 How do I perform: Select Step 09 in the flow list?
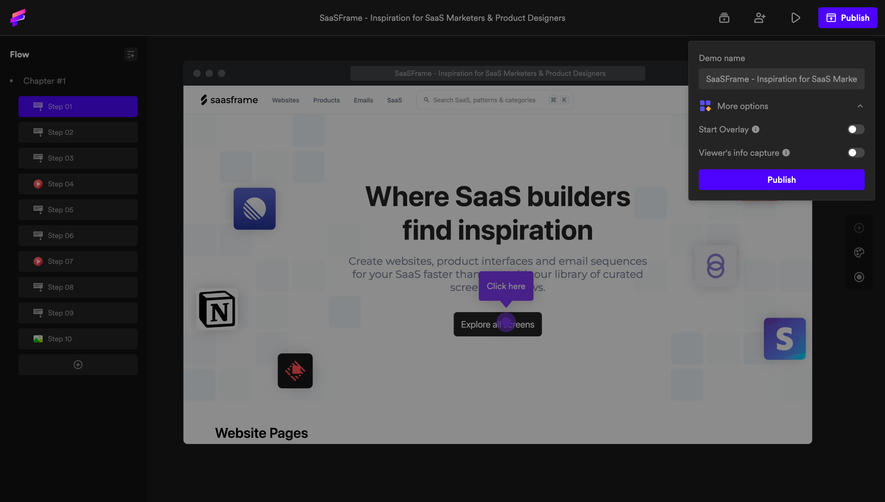78,313
